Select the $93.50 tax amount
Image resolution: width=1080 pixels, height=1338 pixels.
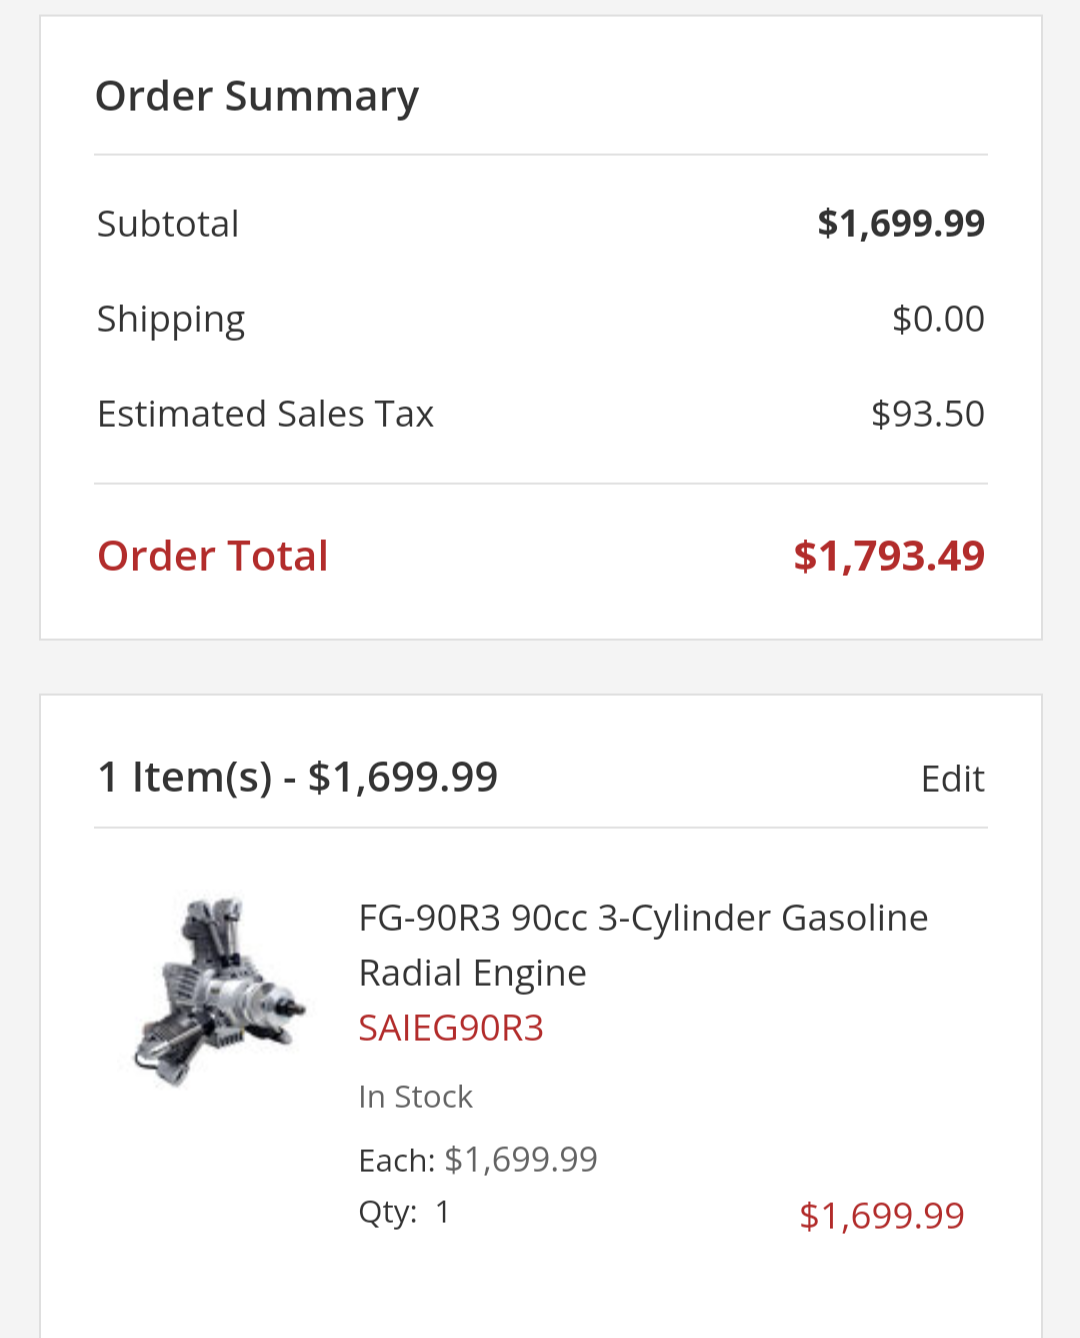(x=928, y=413)
